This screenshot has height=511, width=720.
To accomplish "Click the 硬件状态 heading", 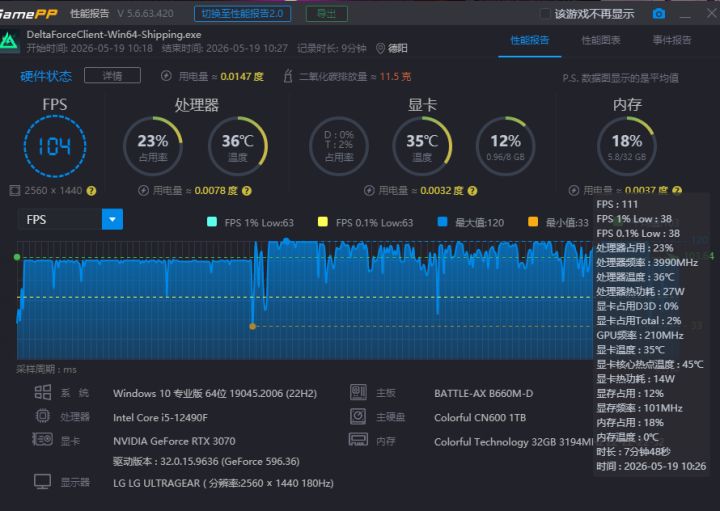I will [x=46, y=76].
